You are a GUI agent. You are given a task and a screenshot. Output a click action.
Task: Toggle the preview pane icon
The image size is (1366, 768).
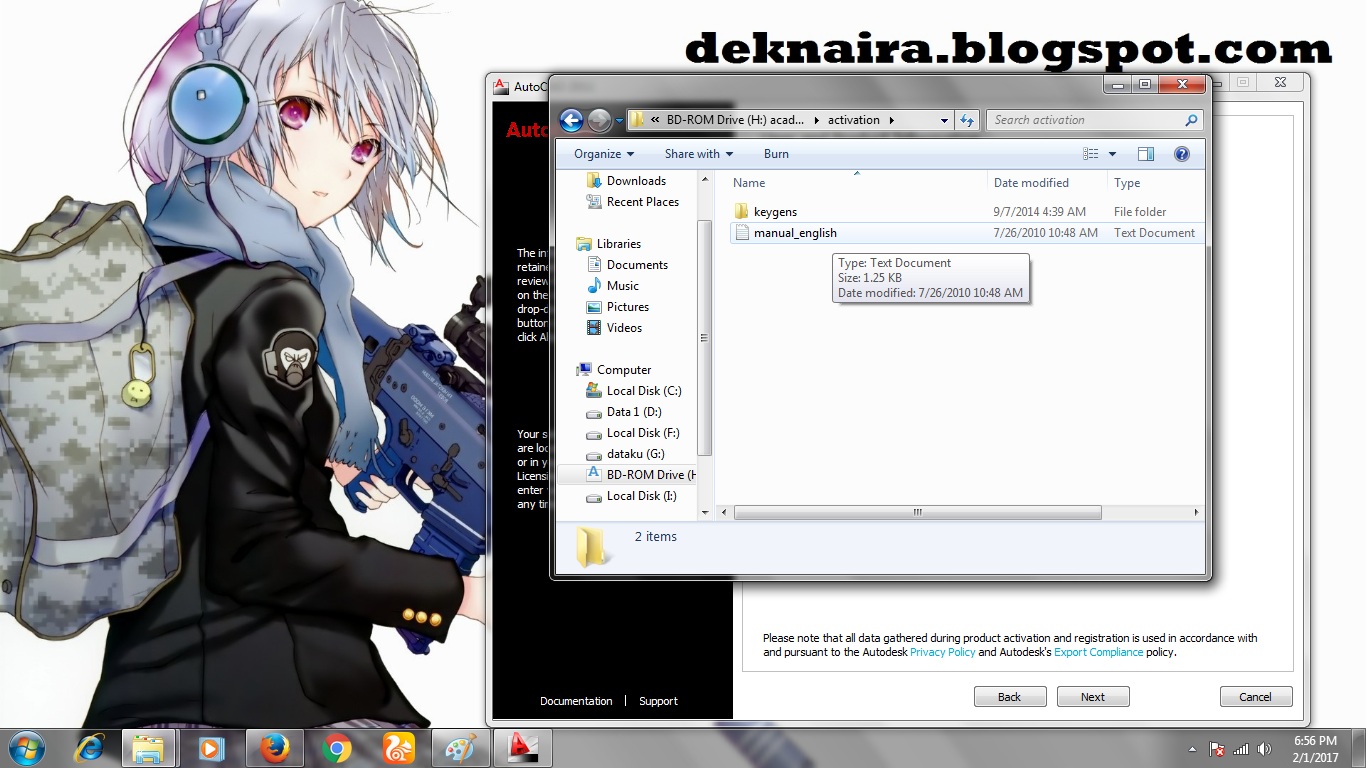pyautogui.click(x=1146, y=154)
